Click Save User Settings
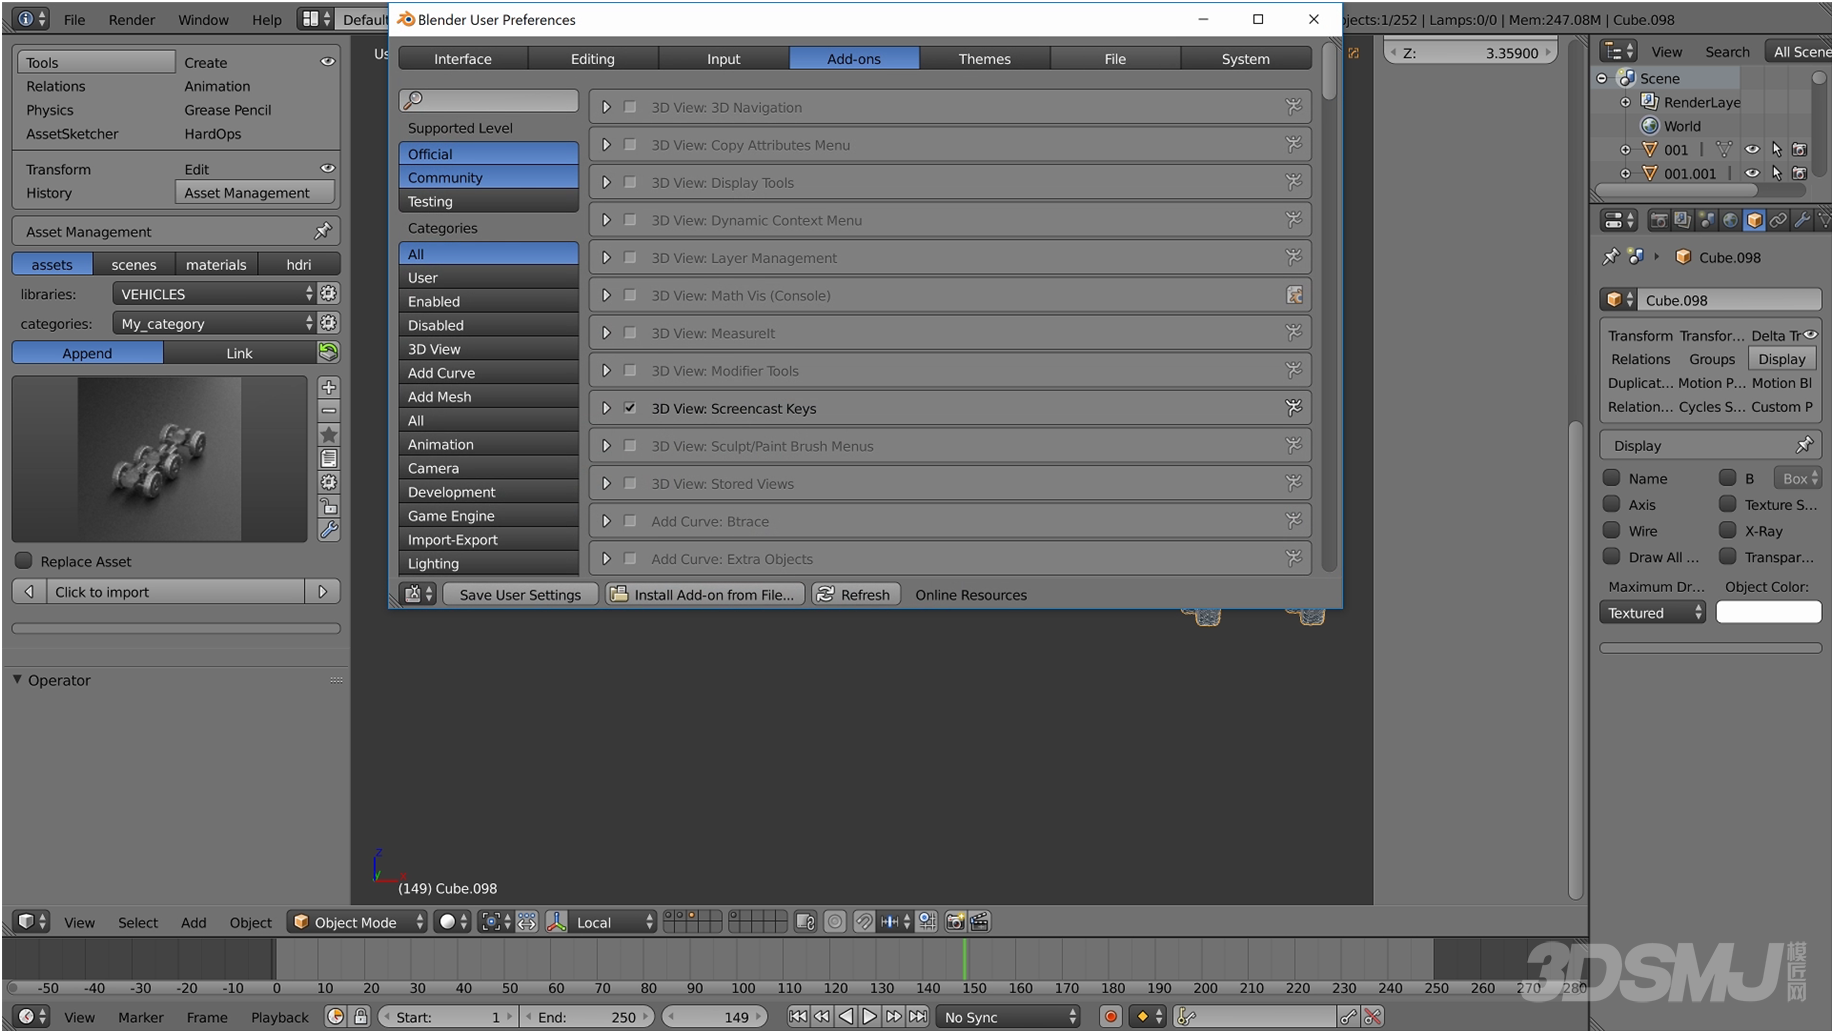The width and height of the screenshot is (1834, 1033). [x=520, y=594]
